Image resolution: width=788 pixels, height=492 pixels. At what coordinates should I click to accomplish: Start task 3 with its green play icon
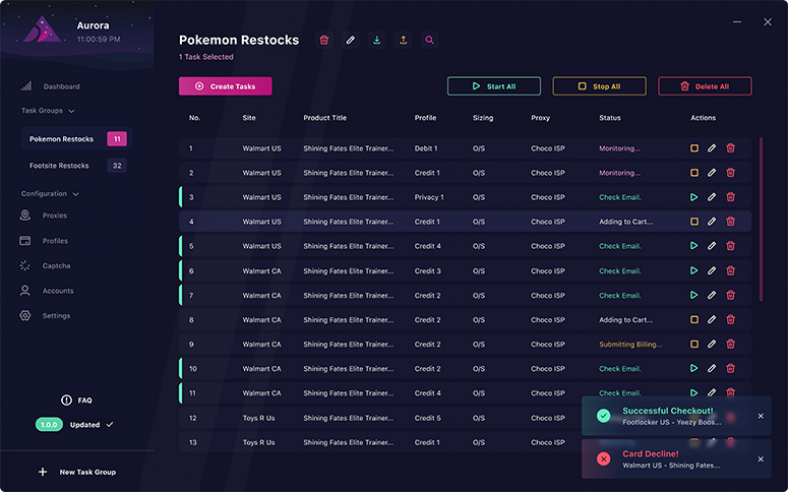[x=694, y=197]
